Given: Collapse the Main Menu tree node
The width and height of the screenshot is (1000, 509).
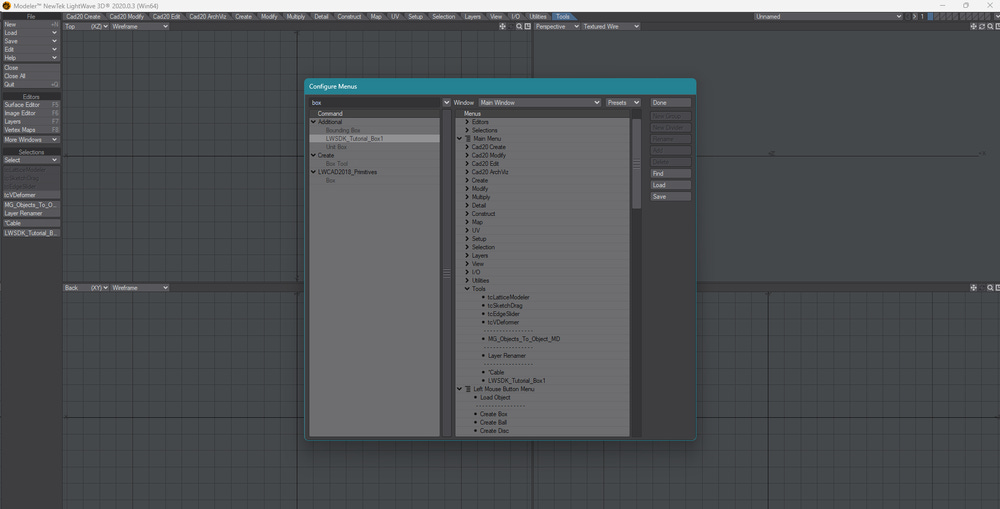Looking at the screenshot, I should coord(459,138).
